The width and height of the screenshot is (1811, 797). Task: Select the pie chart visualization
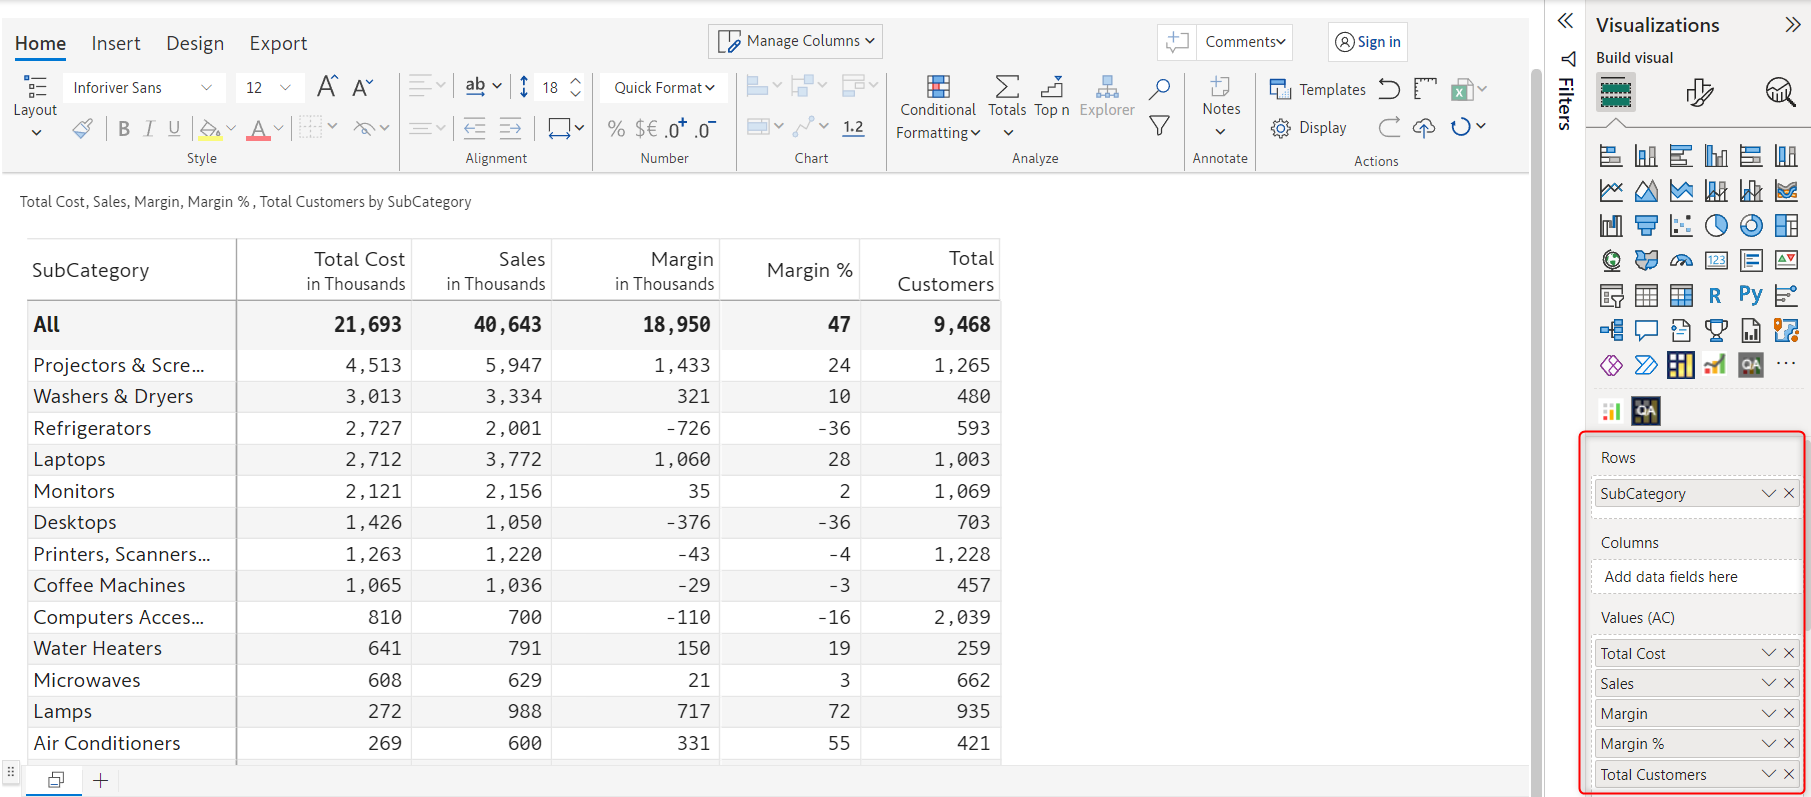[1716, 226]
